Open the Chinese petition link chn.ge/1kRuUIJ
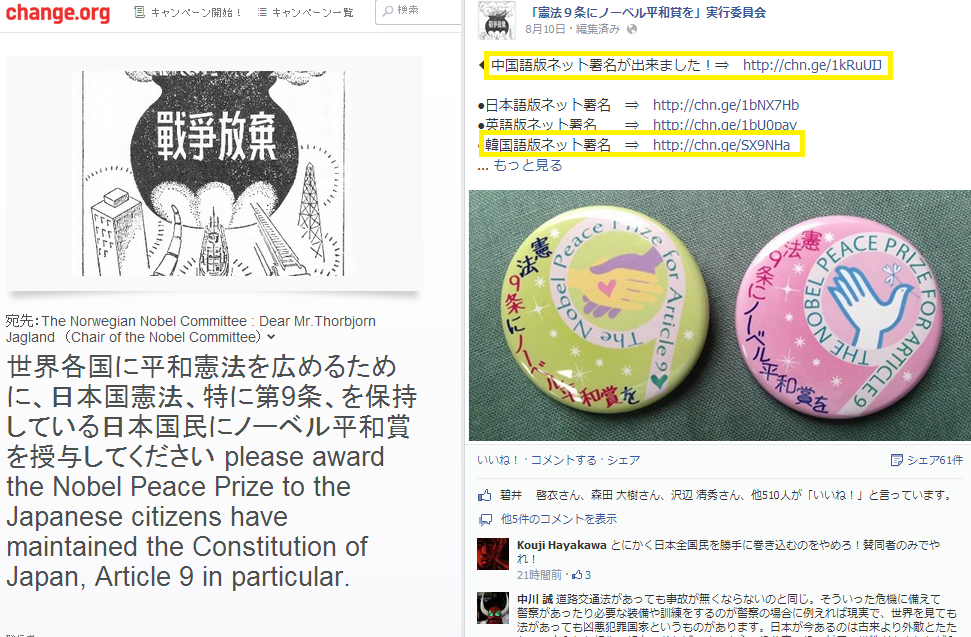 tap(812, 65)
